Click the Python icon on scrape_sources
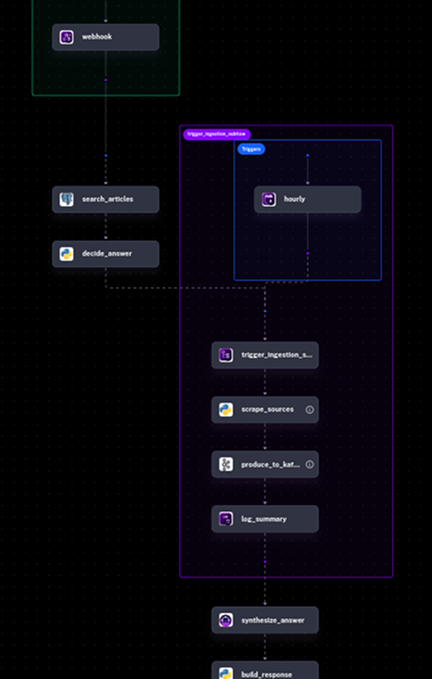The width and height of the screenshot is (432, 679). [226, 410]
